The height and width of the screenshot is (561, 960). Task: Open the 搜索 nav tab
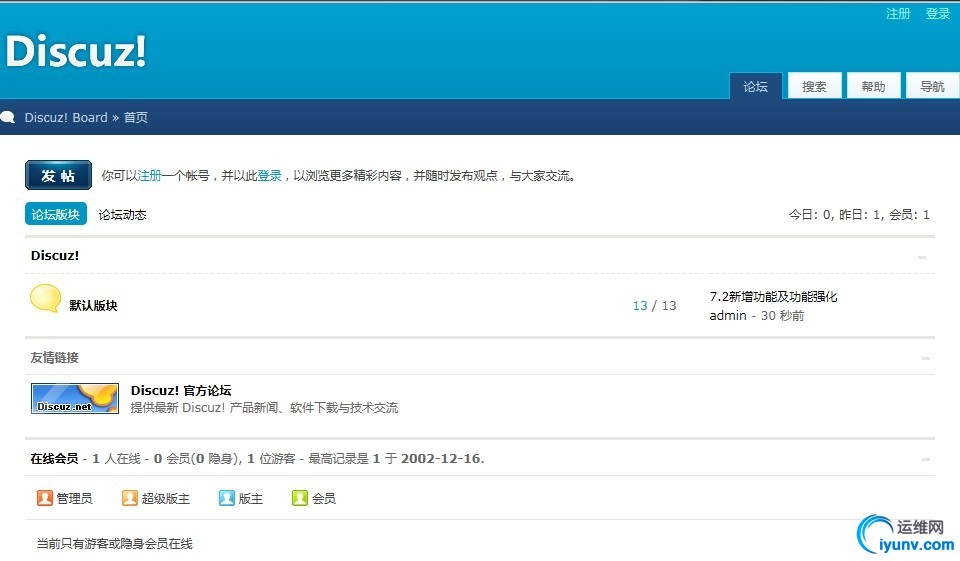pos(814,86)
